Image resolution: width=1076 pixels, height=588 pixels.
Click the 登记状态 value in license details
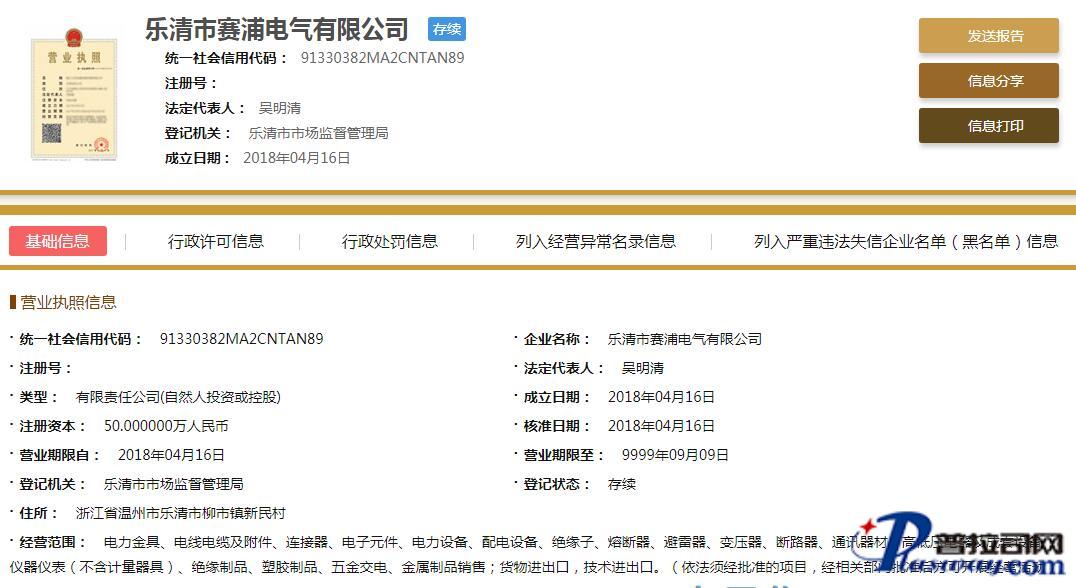pyautogui.click(x=622, y=484)
